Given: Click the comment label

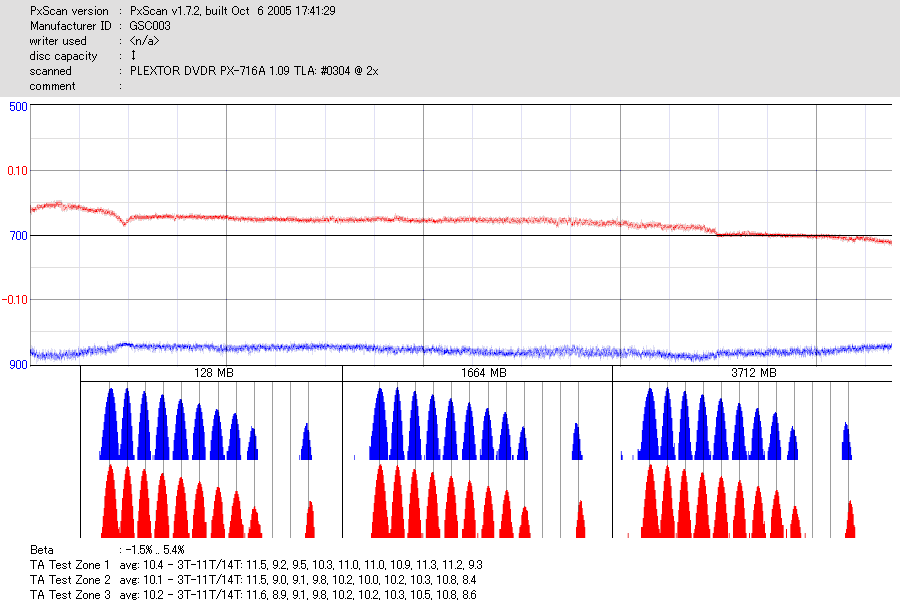Looking at the screenshot, I should coord(52,86).
